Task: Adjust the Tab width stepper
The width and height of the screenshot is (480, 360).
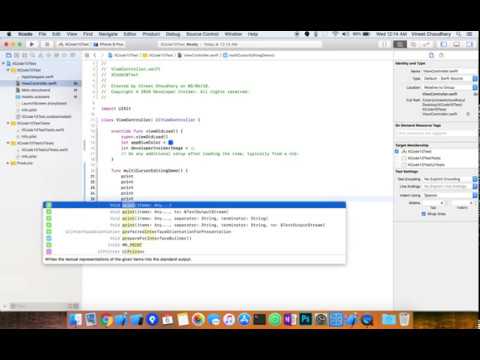Action: [442, 203]
